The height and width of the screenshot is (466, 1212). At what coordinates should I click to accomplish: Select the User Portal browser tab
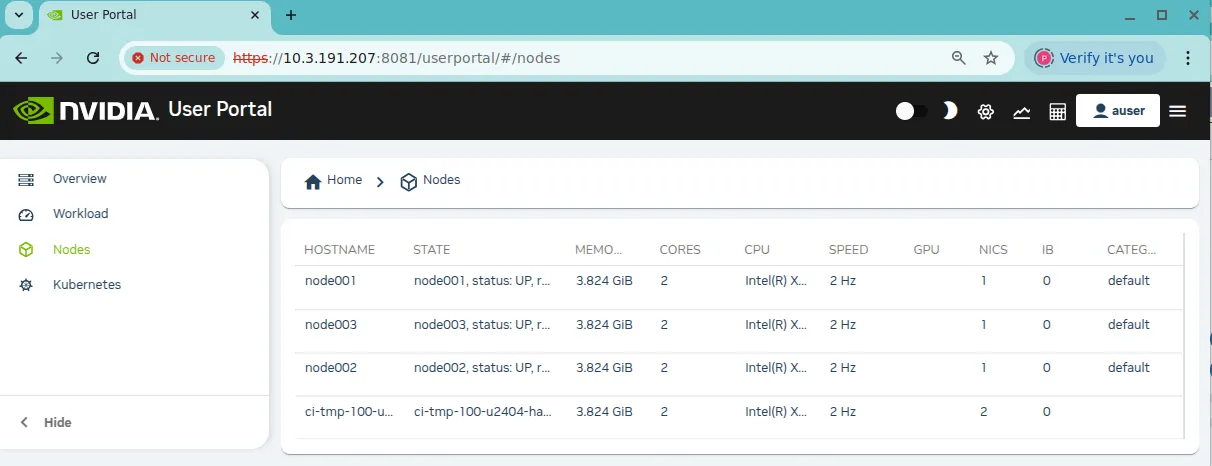[x=153, y=17]
